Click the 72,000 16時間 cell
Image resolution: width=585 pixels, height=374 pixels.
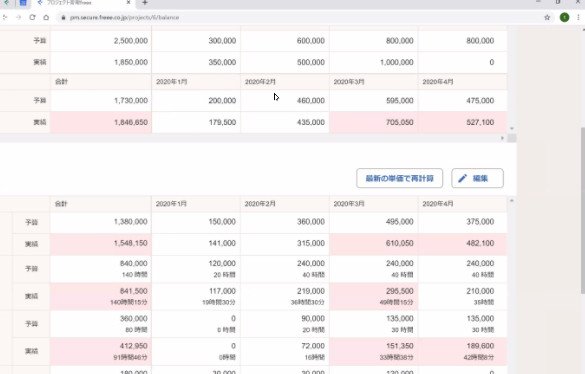[x=285, y=352]
